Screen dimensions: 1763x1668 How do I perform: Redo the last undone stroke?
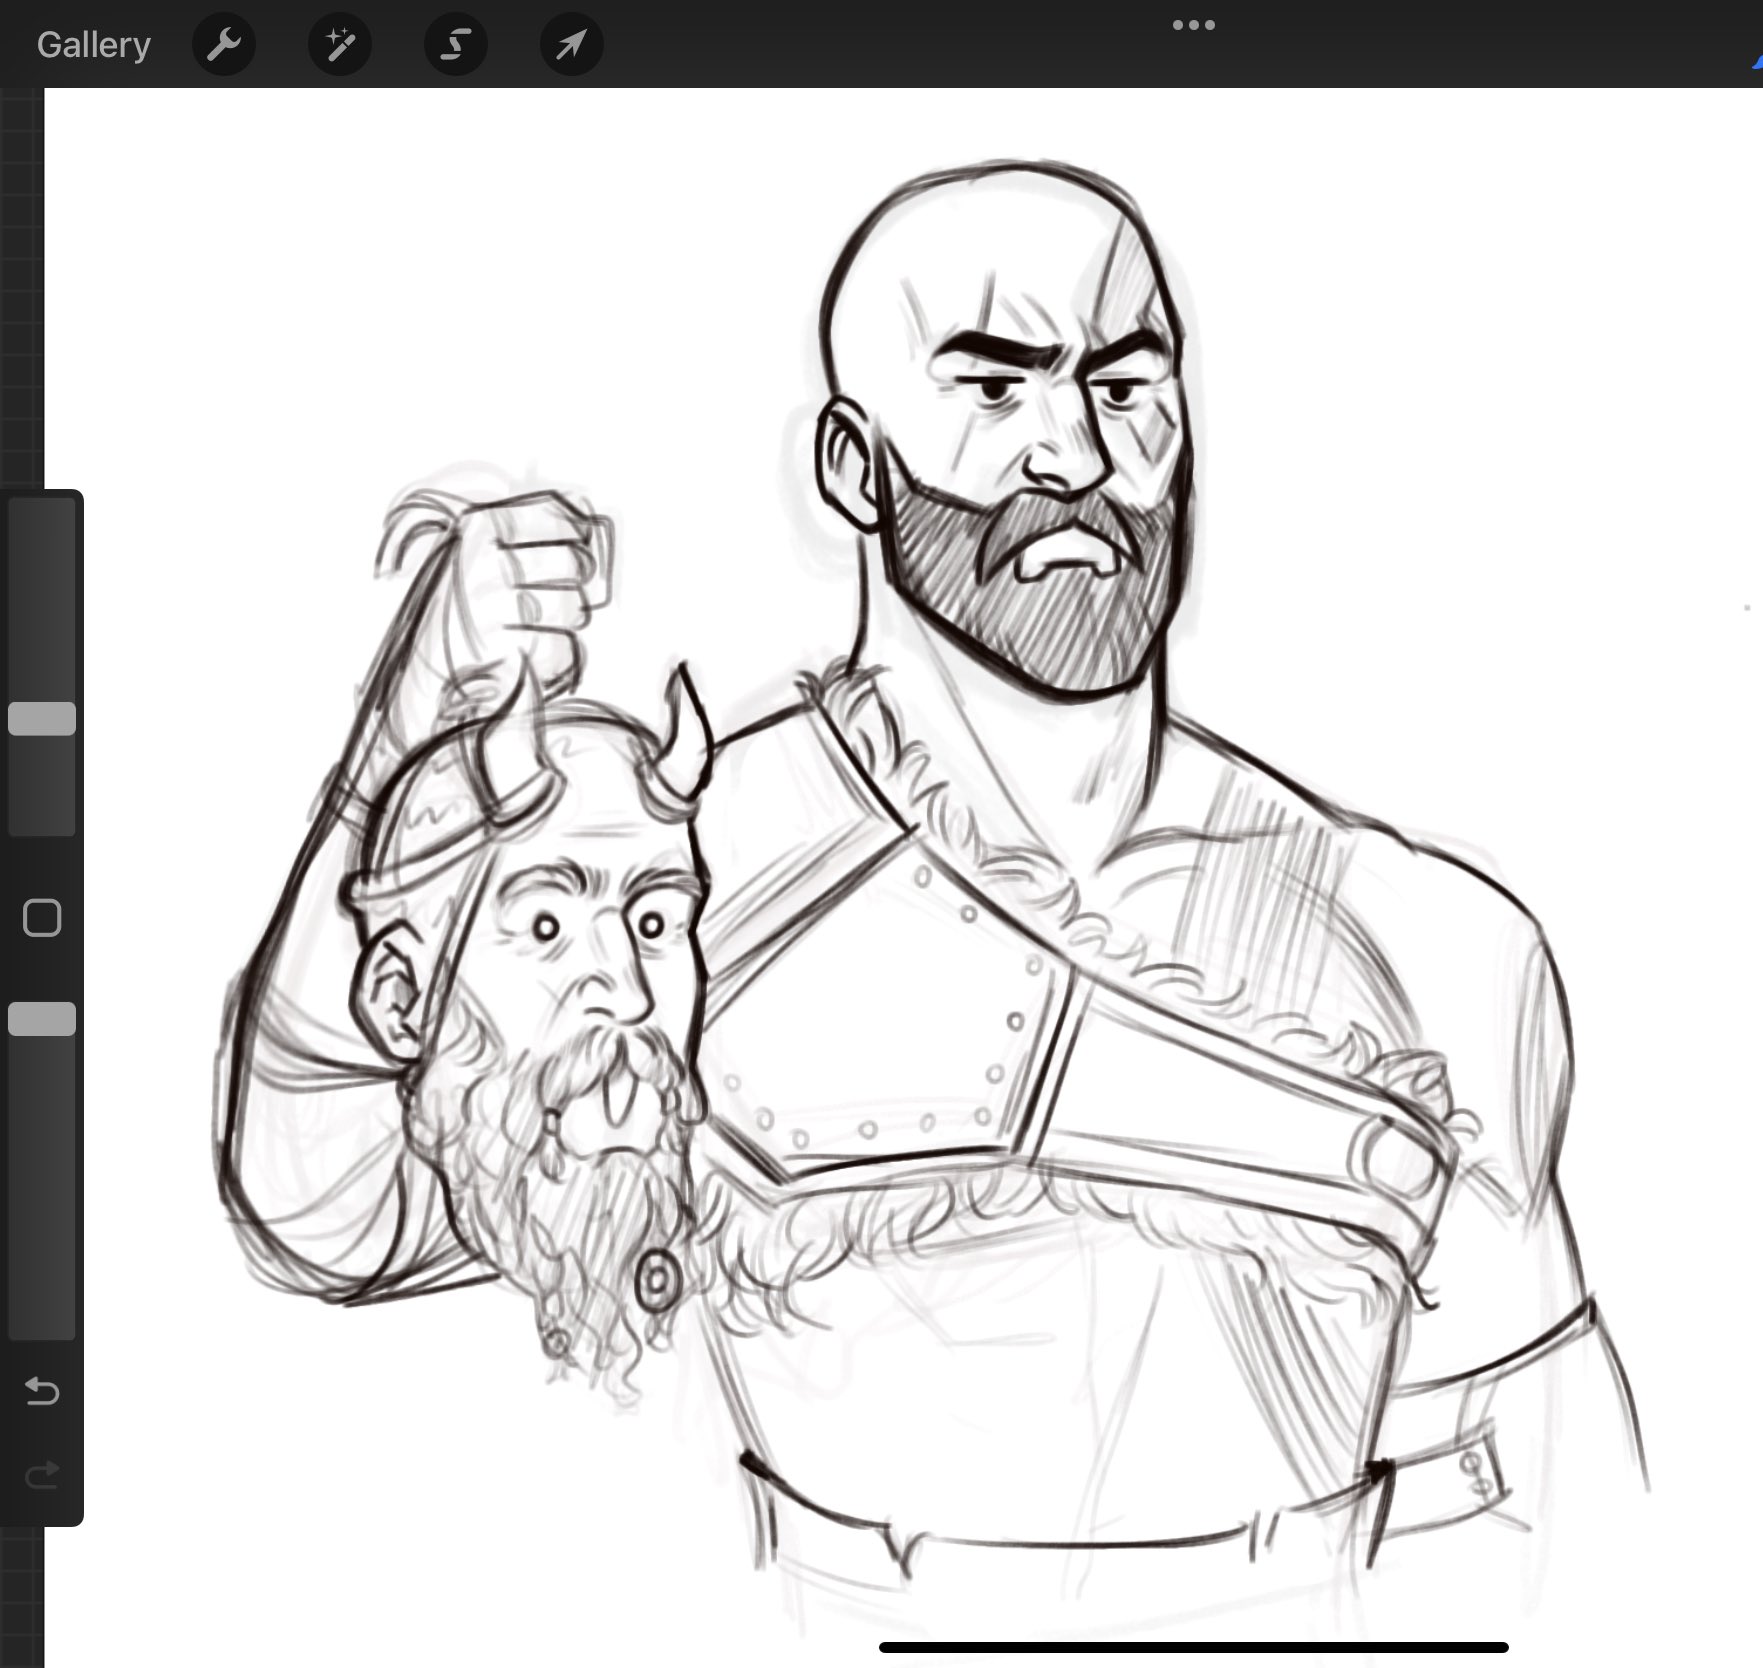[x=42, y=1475]
